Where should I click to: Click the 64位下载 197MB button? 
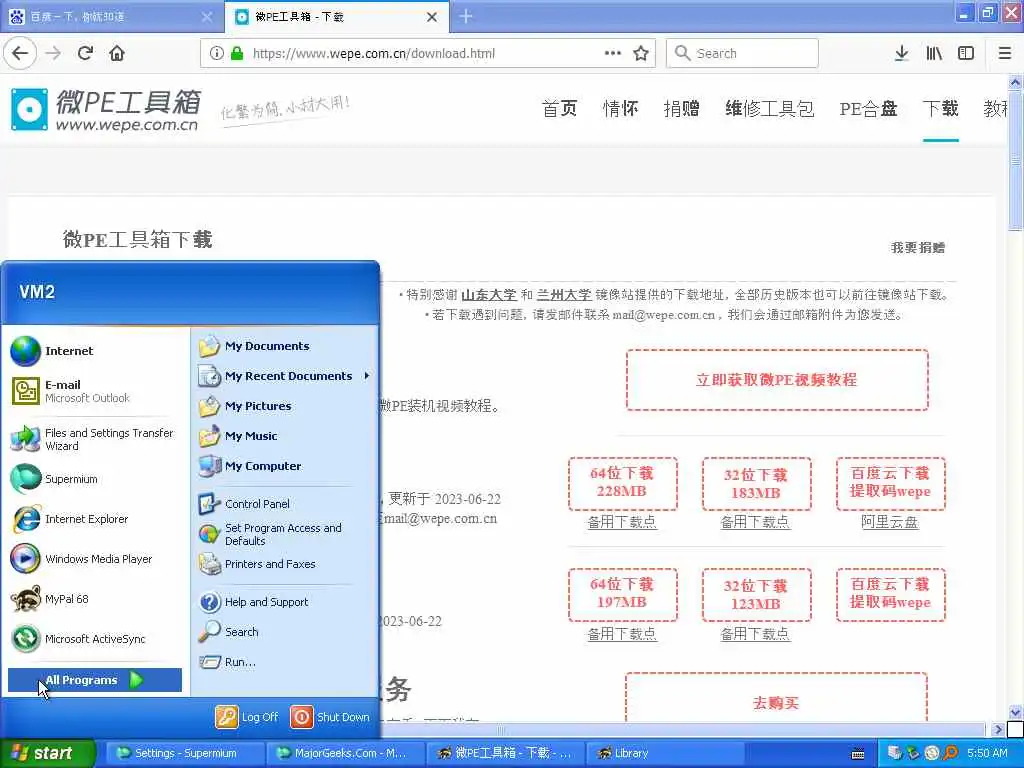point(622,594)
